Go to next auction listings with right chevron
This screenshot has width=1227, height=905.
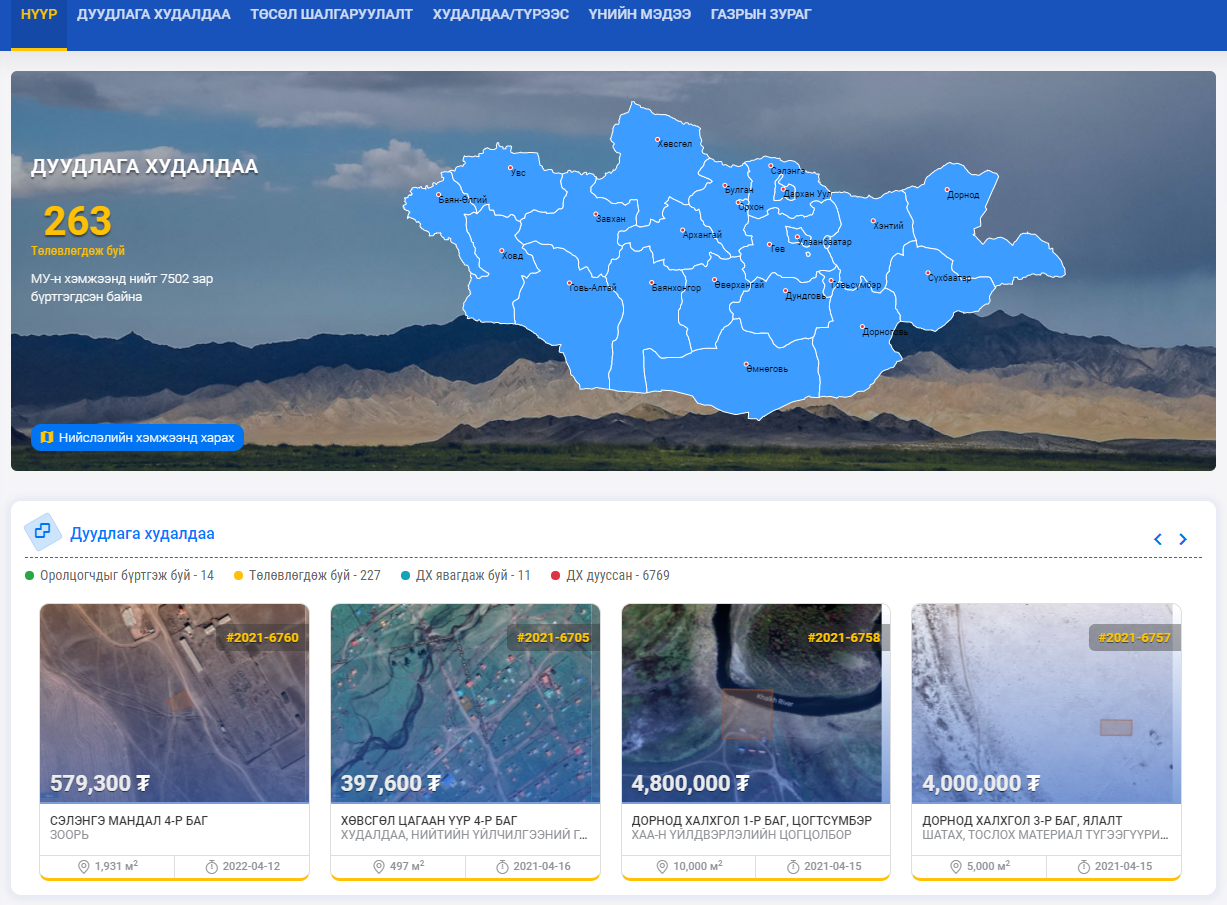coord(1183,539)
